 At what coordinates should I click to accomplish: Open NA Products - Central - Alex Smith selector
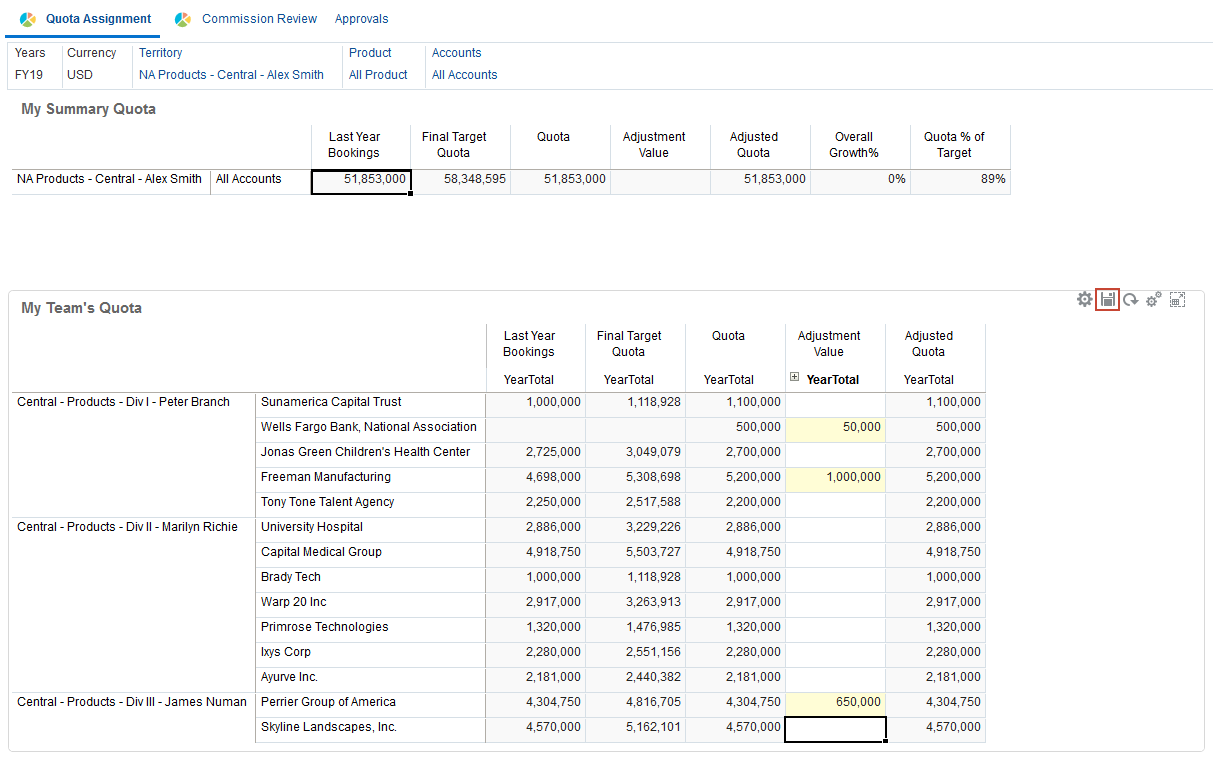(231, 75)
